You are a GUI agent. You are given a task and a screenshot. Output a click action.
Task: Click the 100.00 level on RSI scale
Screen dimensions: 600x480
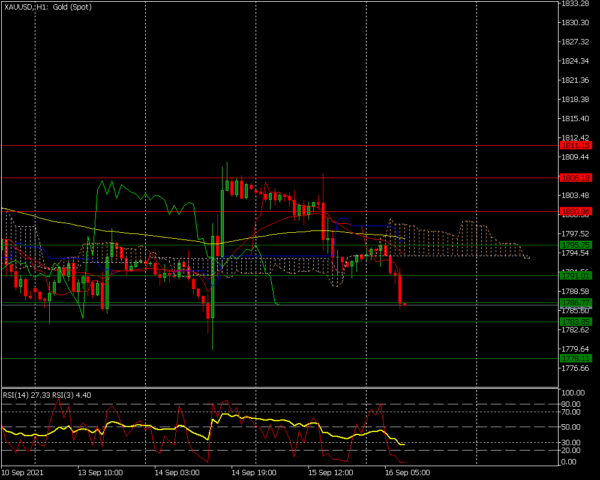point(573,393)
